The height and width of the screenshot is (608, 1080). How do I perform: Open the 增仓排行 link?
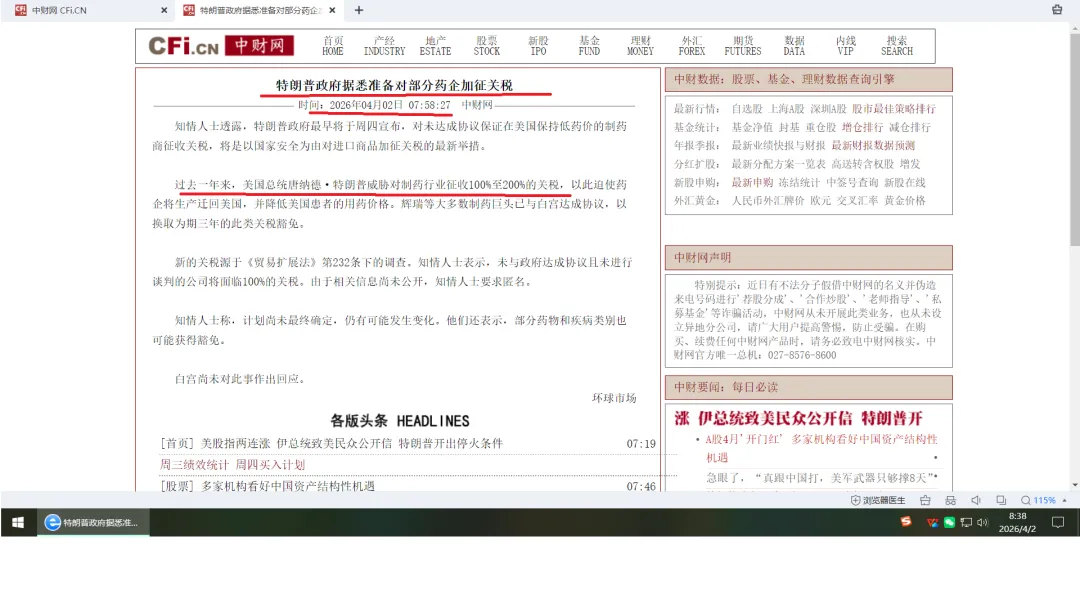coord(862,127)
